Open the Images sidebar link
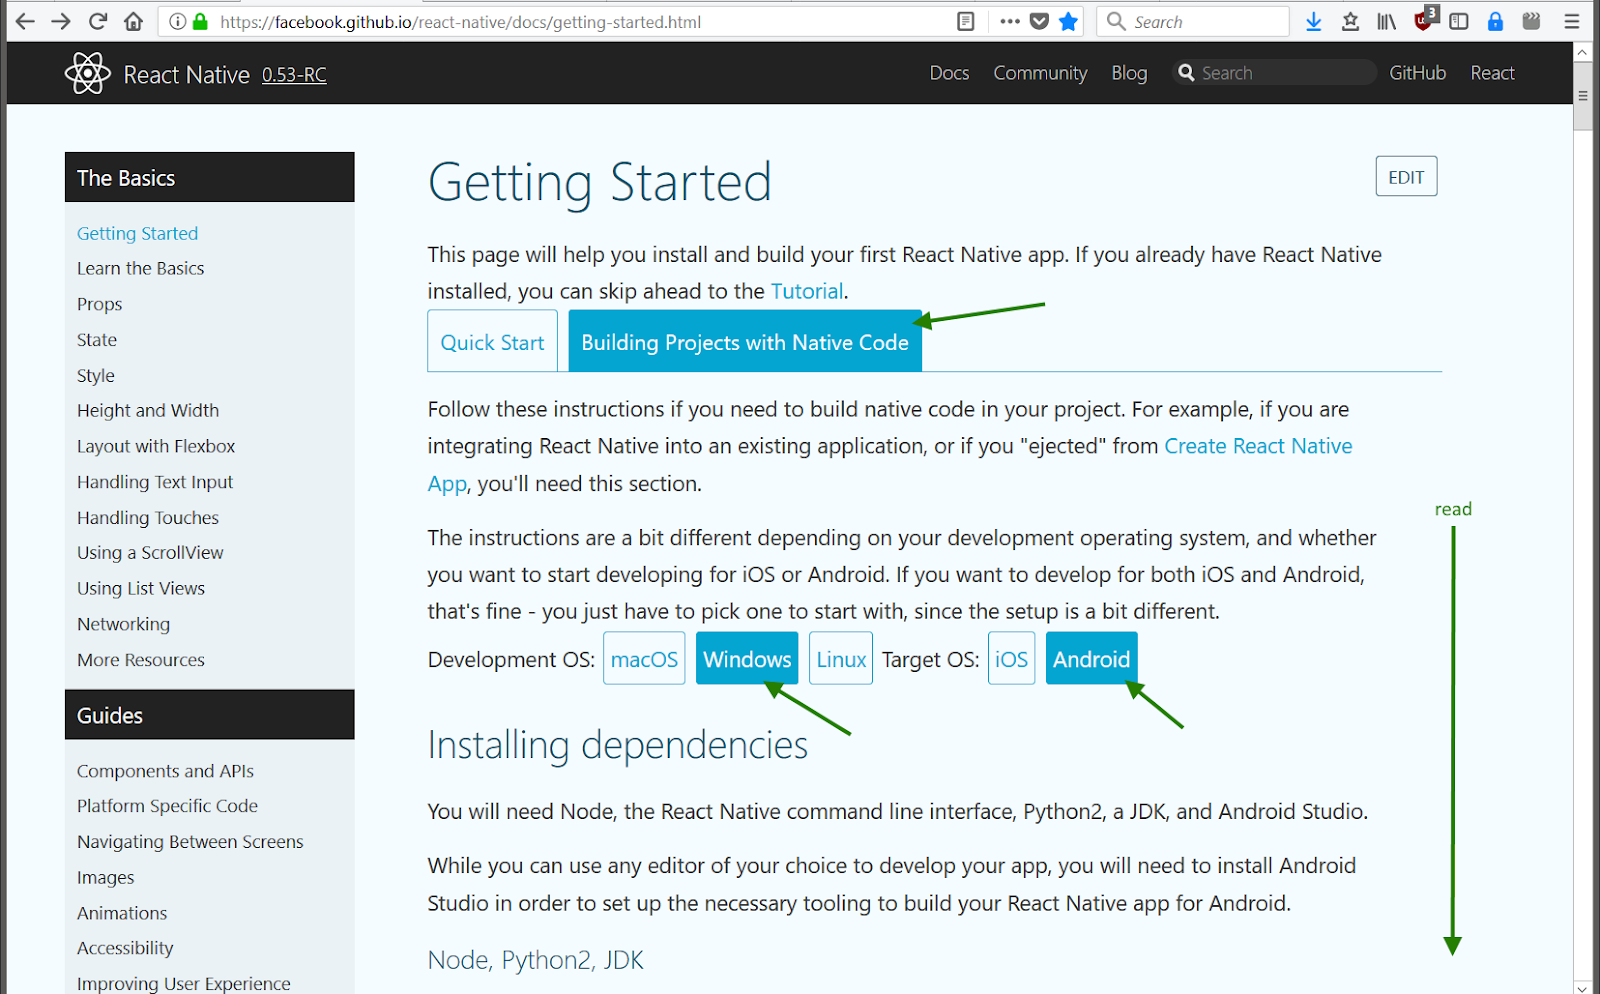Image resolution: width=1600 pixels, height=994 pixels. point(105,878)
